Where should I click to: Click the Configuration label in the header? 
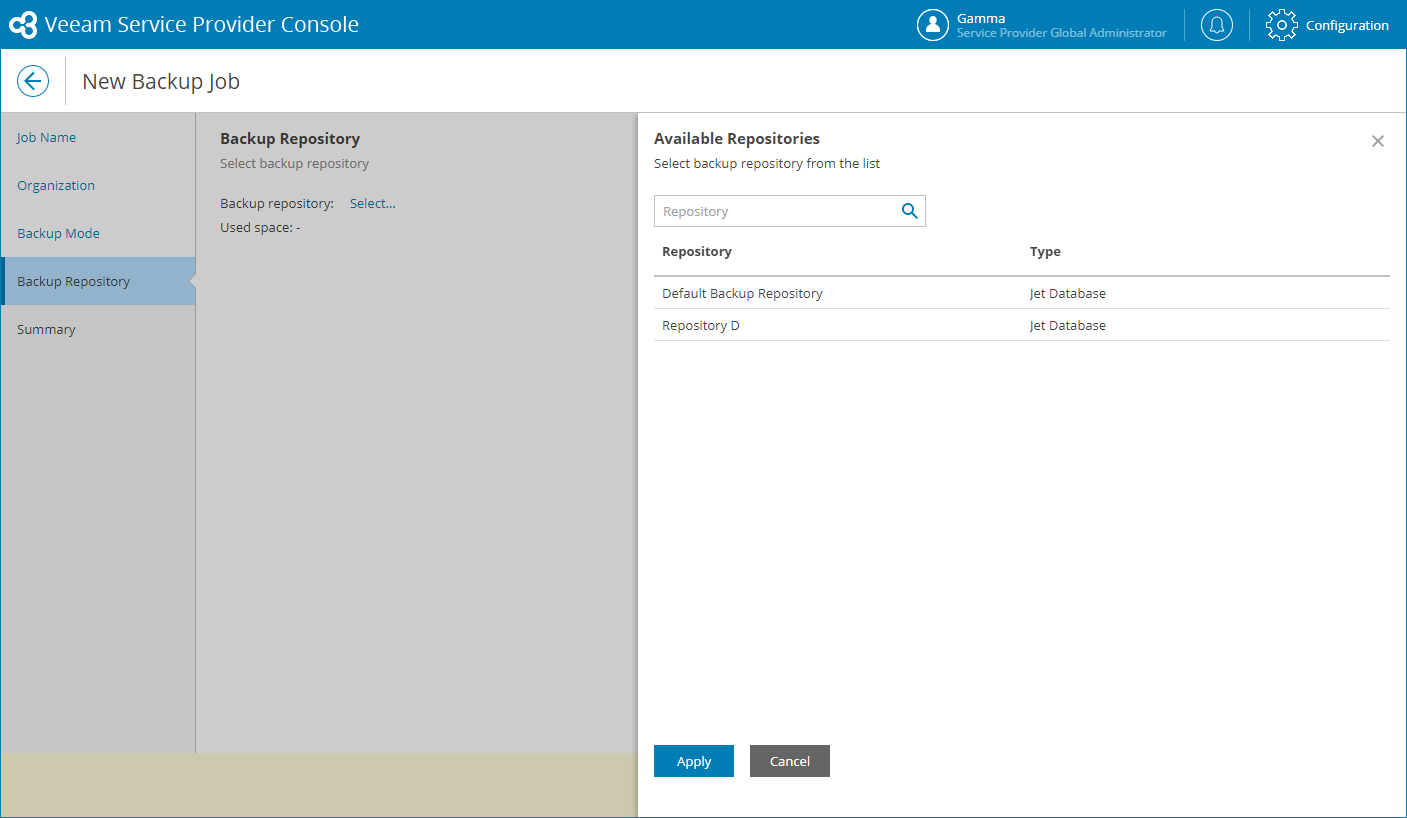tap(1347, 25)
